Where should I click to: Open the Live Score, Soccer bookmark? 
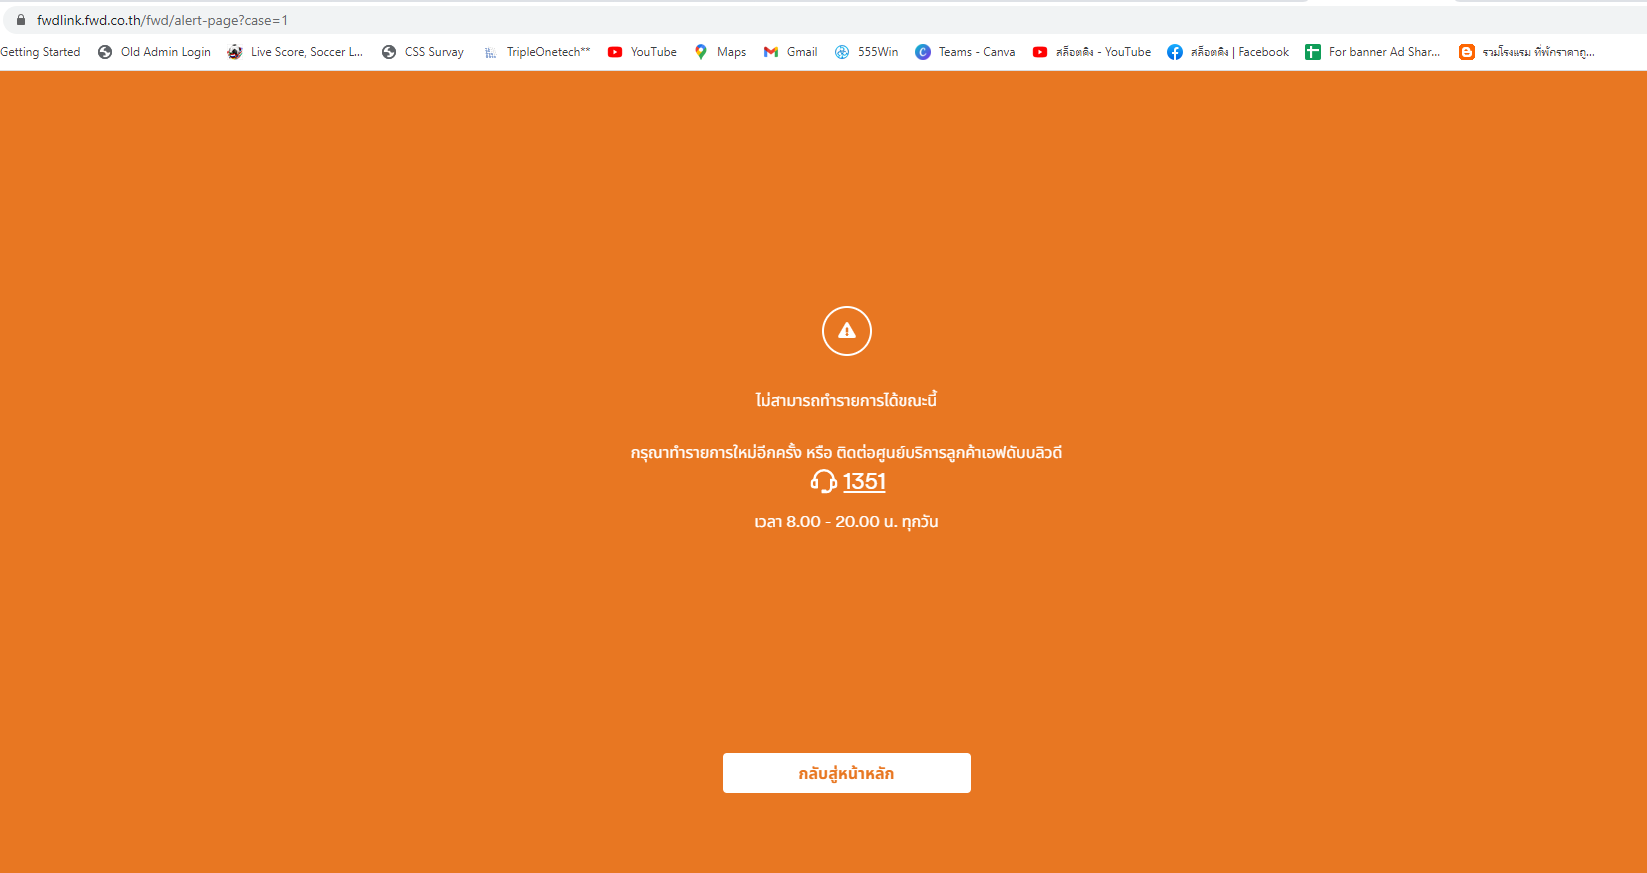[295, 52]
